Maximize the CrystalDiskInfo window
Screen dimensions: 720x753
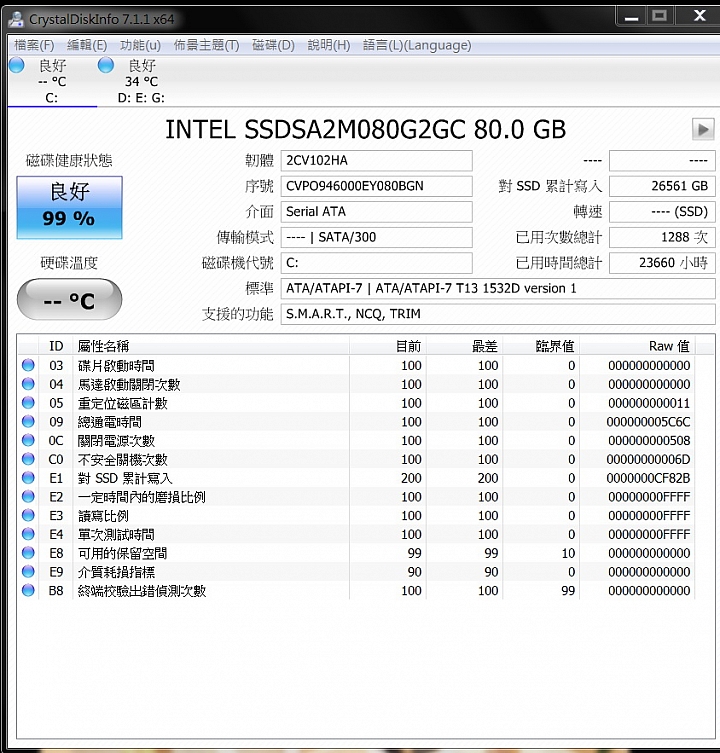659,17
